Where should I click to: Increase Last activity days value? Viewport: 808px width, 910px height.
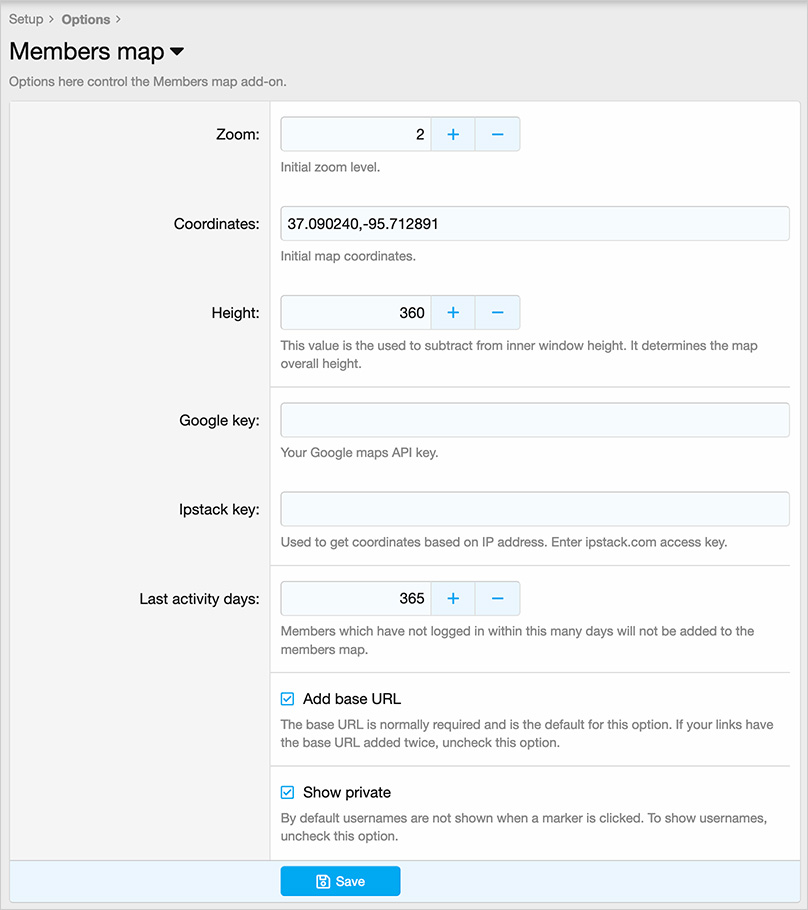click(x=453, y=599)
